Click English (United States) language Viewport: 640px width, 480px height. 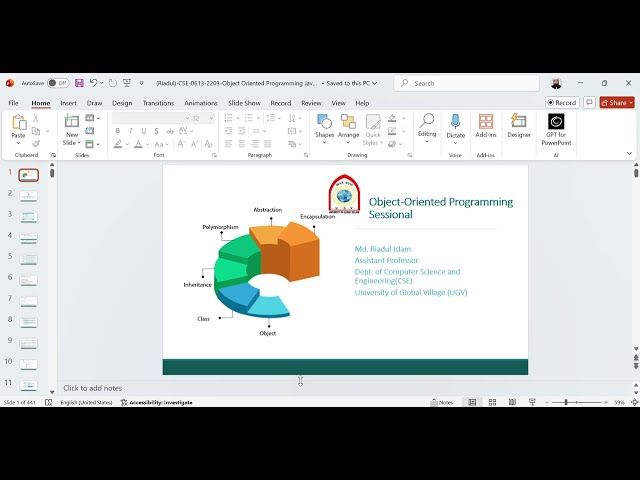pos(86,402)
